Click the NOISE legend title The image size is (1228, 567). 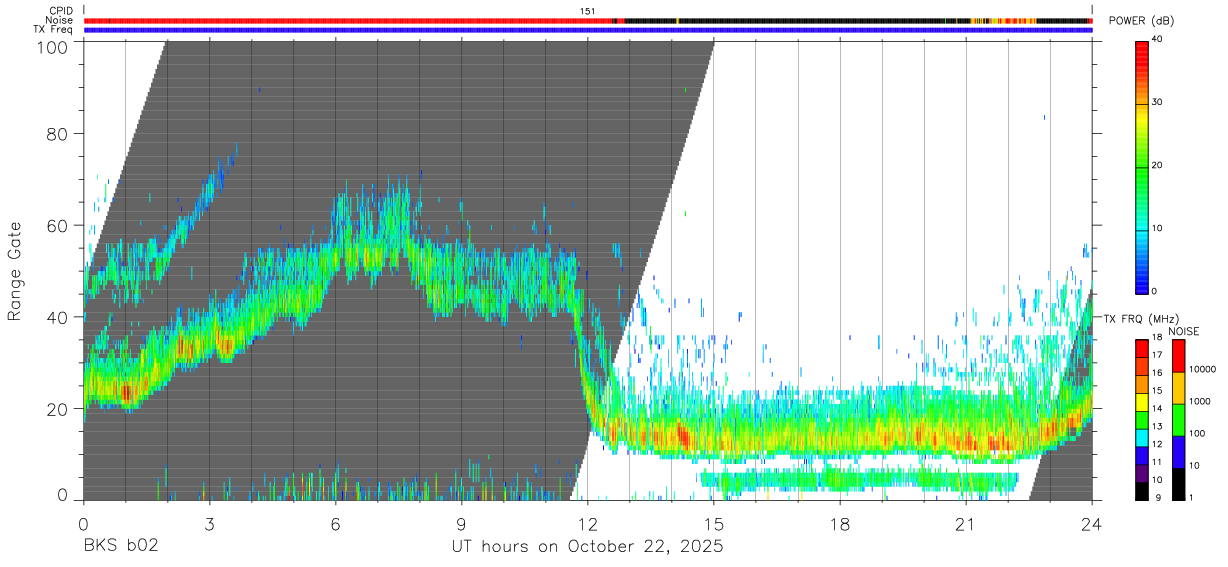click(x=1184, y=331)
